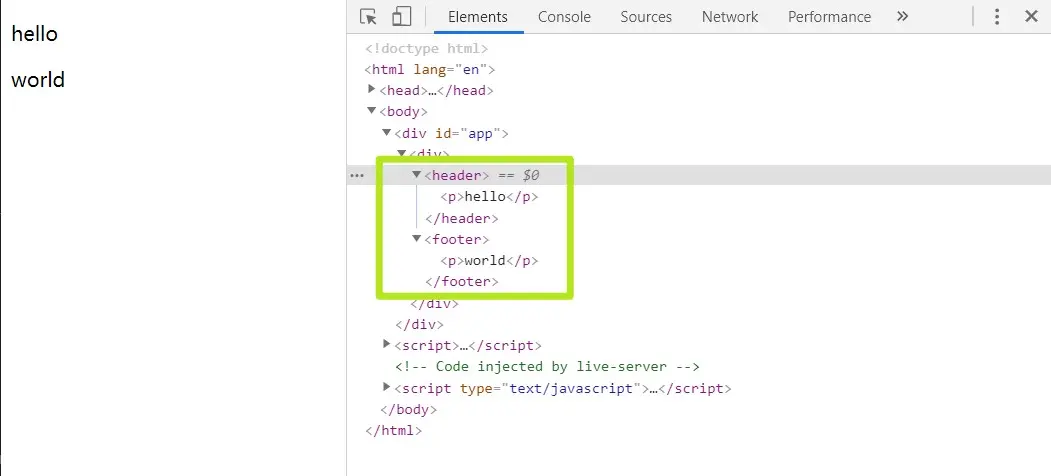The height and width of the screenshot is (476, 1051).
Task: Switch to the Console tab
Action: coord(564,17)
